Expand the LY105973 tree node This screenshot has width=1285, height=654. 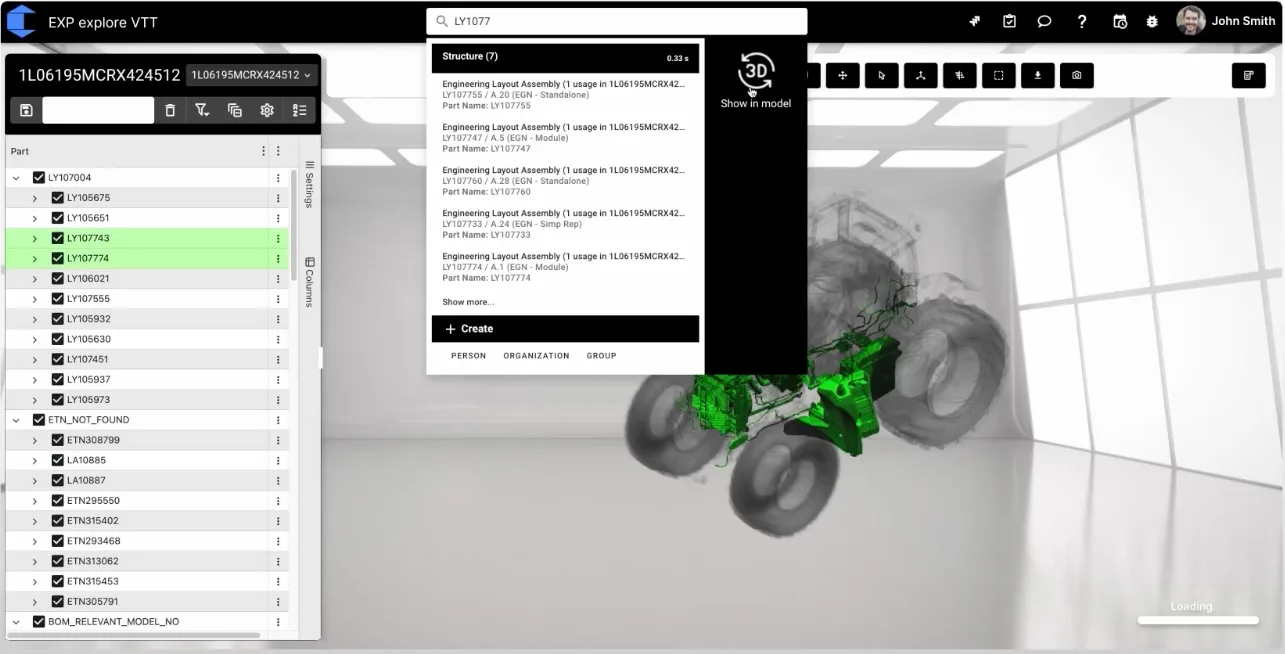pos(35,400)
